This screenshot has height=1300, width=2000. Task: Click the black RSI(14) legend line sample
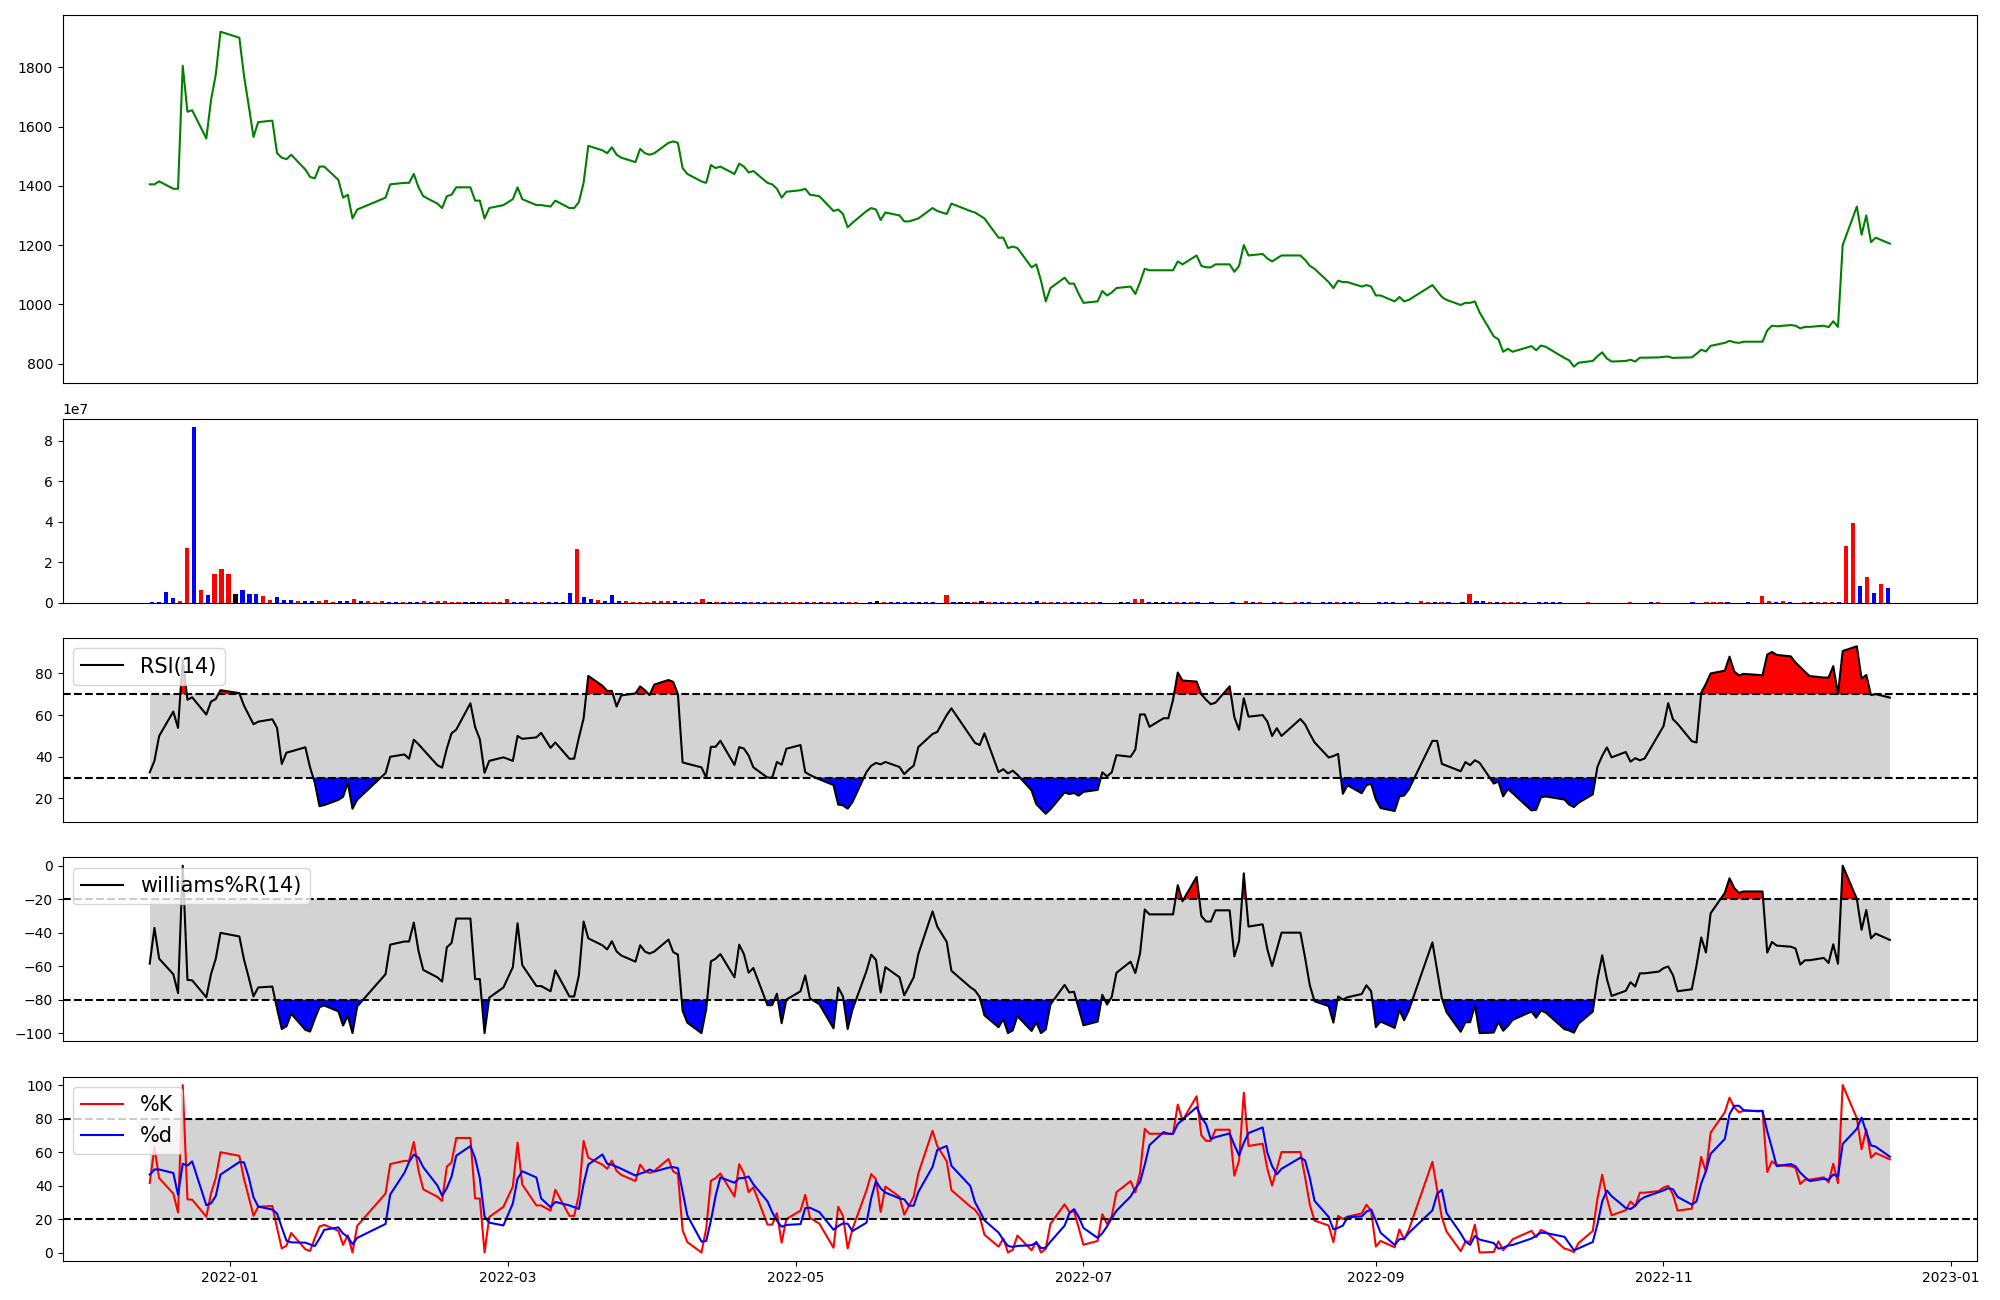pos(102,666)
